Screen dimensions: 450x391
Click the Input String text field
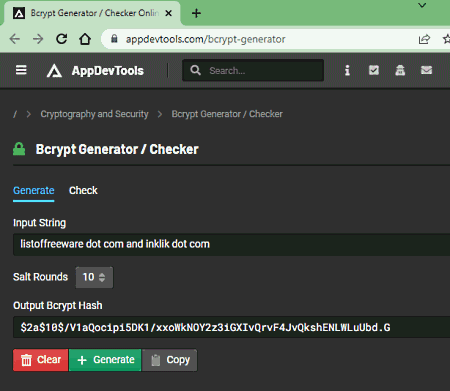coord(231,244)
